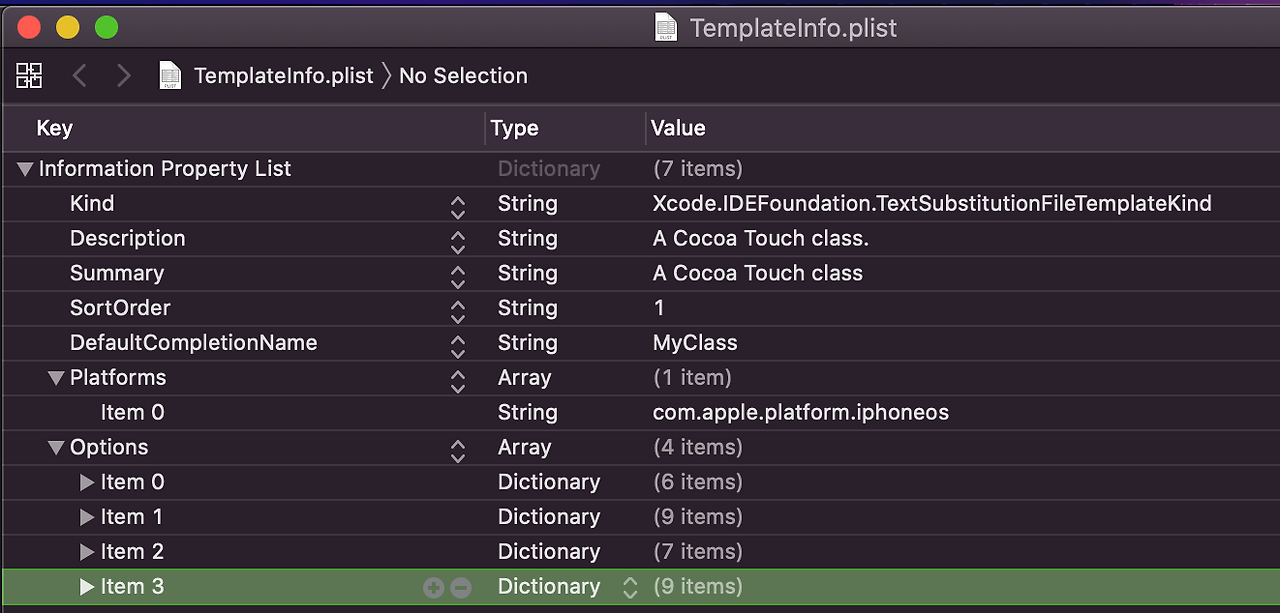Remove row with minus on Item 3
This screenshot has height=613, width=1280.
pyautogui.click(x=460, y=588)
